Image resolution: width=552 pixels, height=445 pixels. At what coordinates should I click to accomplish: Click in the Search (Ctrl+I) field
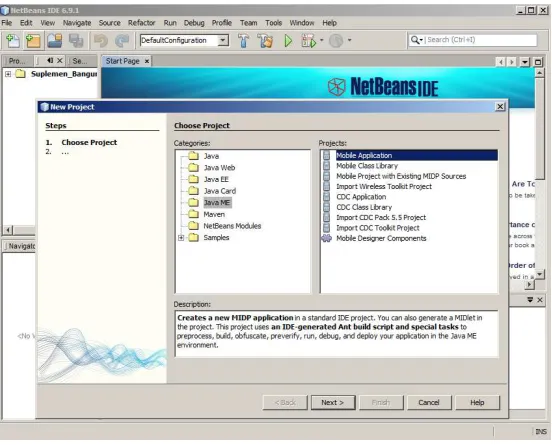(x=481, y=40)
